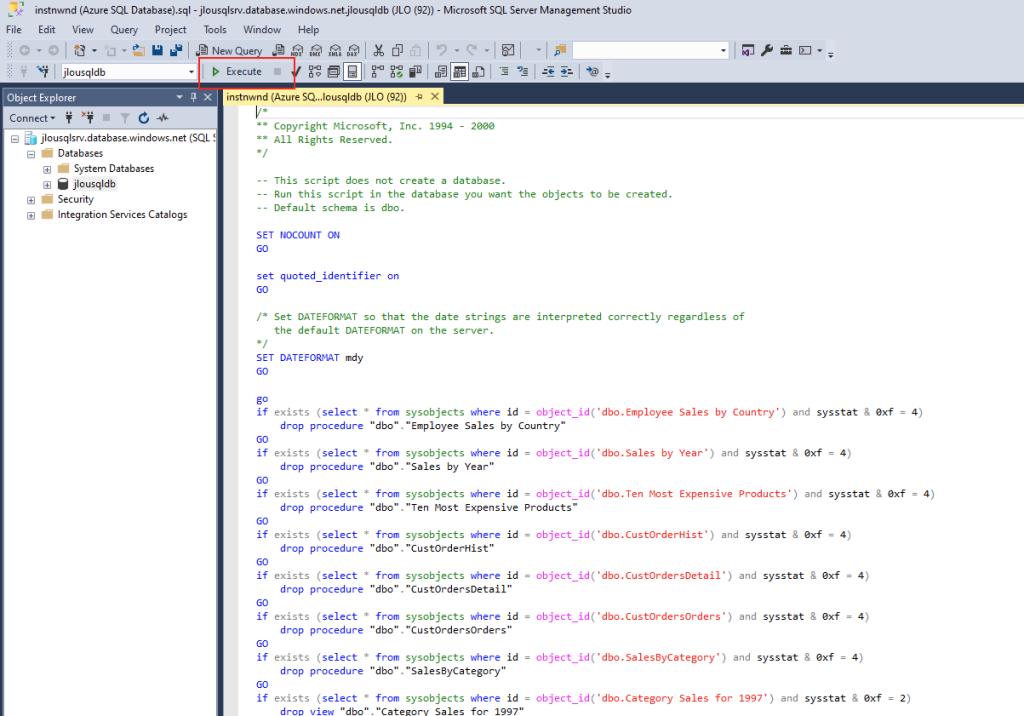This screenshot has width=1024, height=716.
Task: Toggle IntelliSense Enabled icon
Action: coord(352,72)
